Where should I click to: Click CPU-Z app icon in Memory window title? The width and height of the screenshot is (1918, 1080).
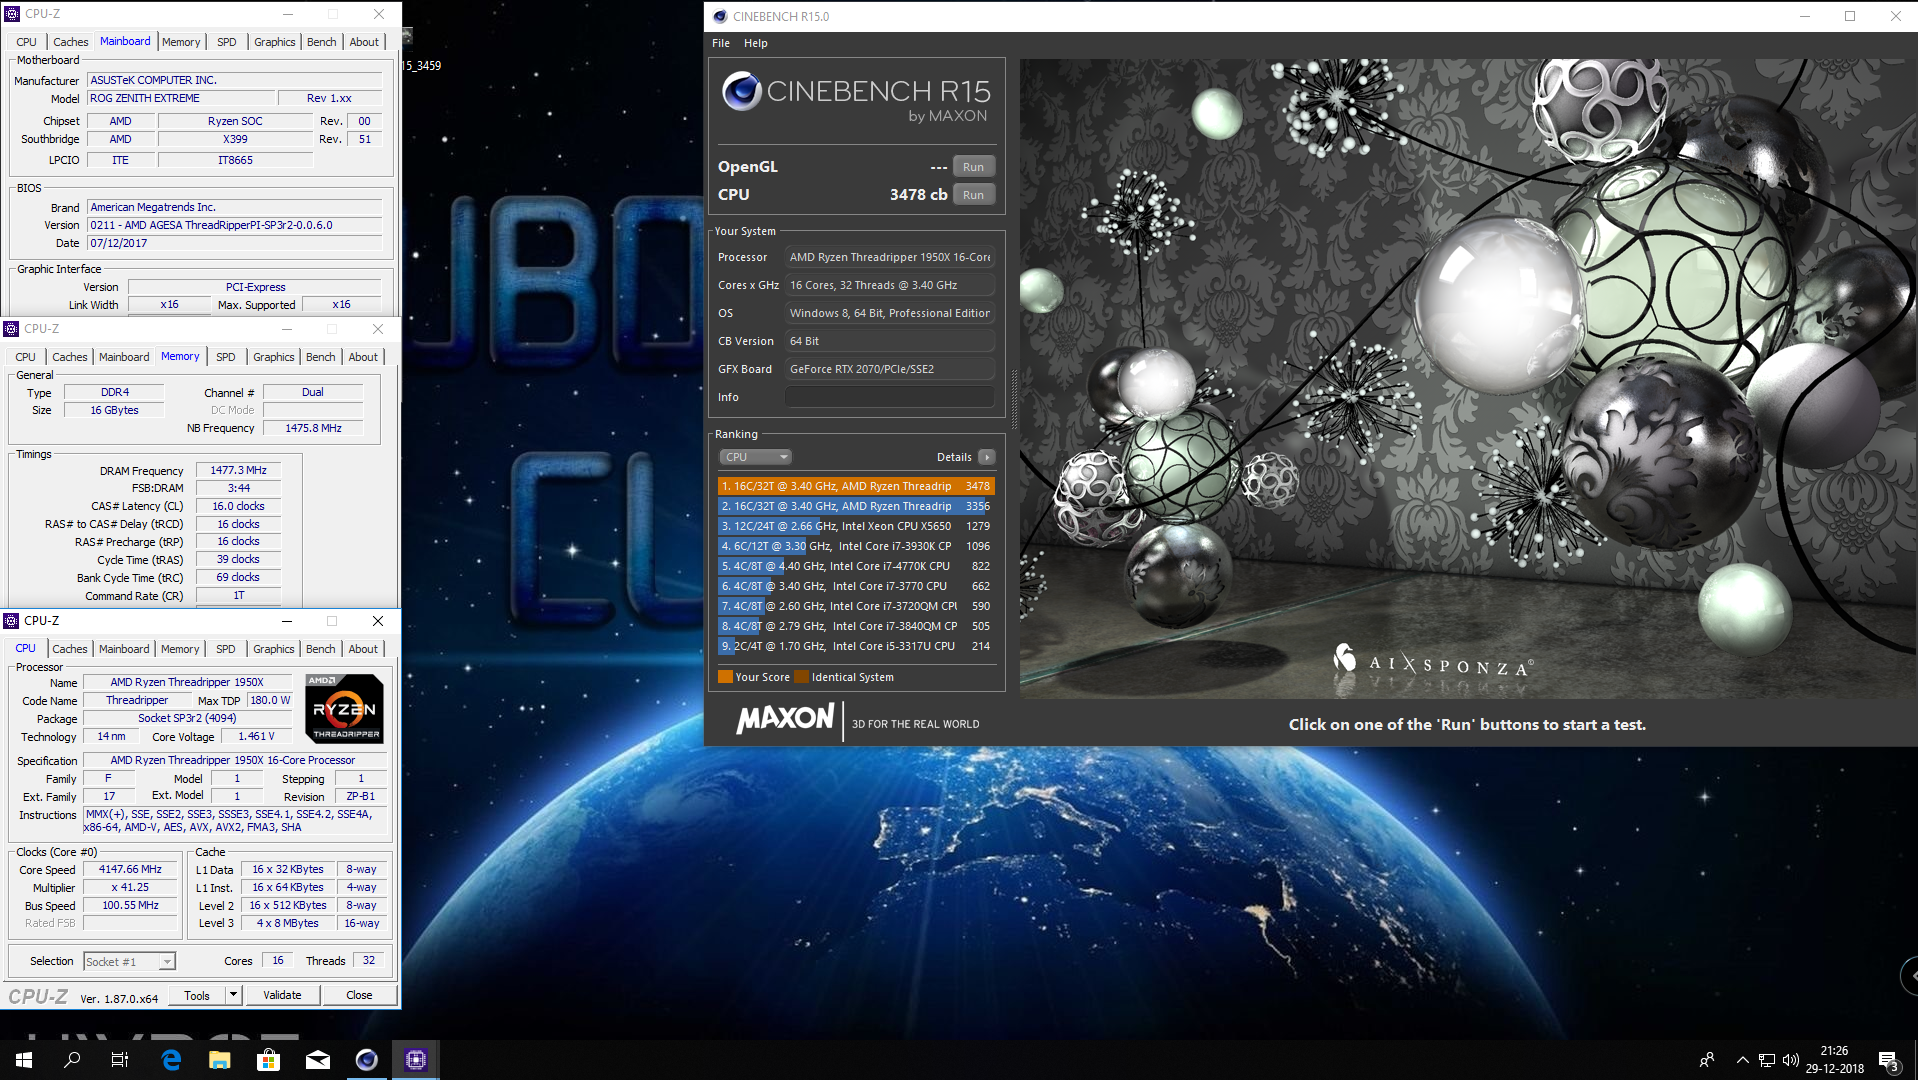pos(11,329)
